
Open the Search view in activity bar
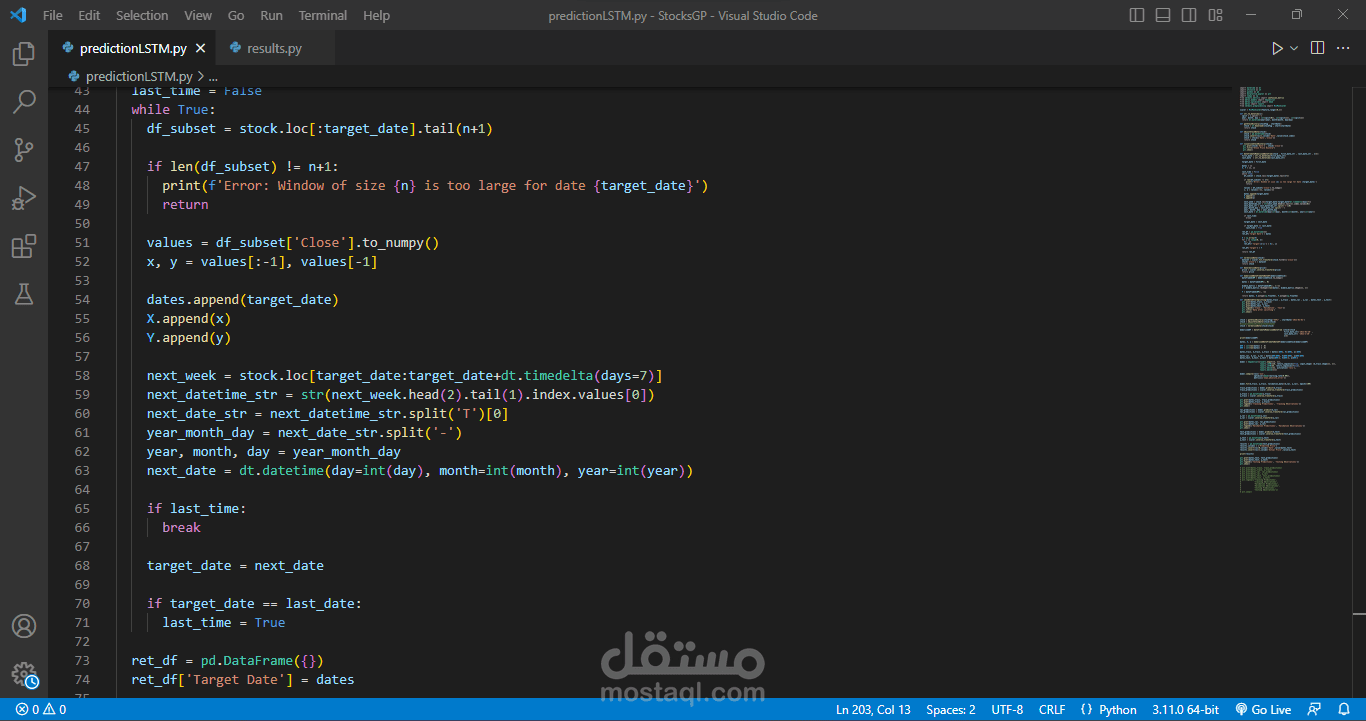[24, 102]
